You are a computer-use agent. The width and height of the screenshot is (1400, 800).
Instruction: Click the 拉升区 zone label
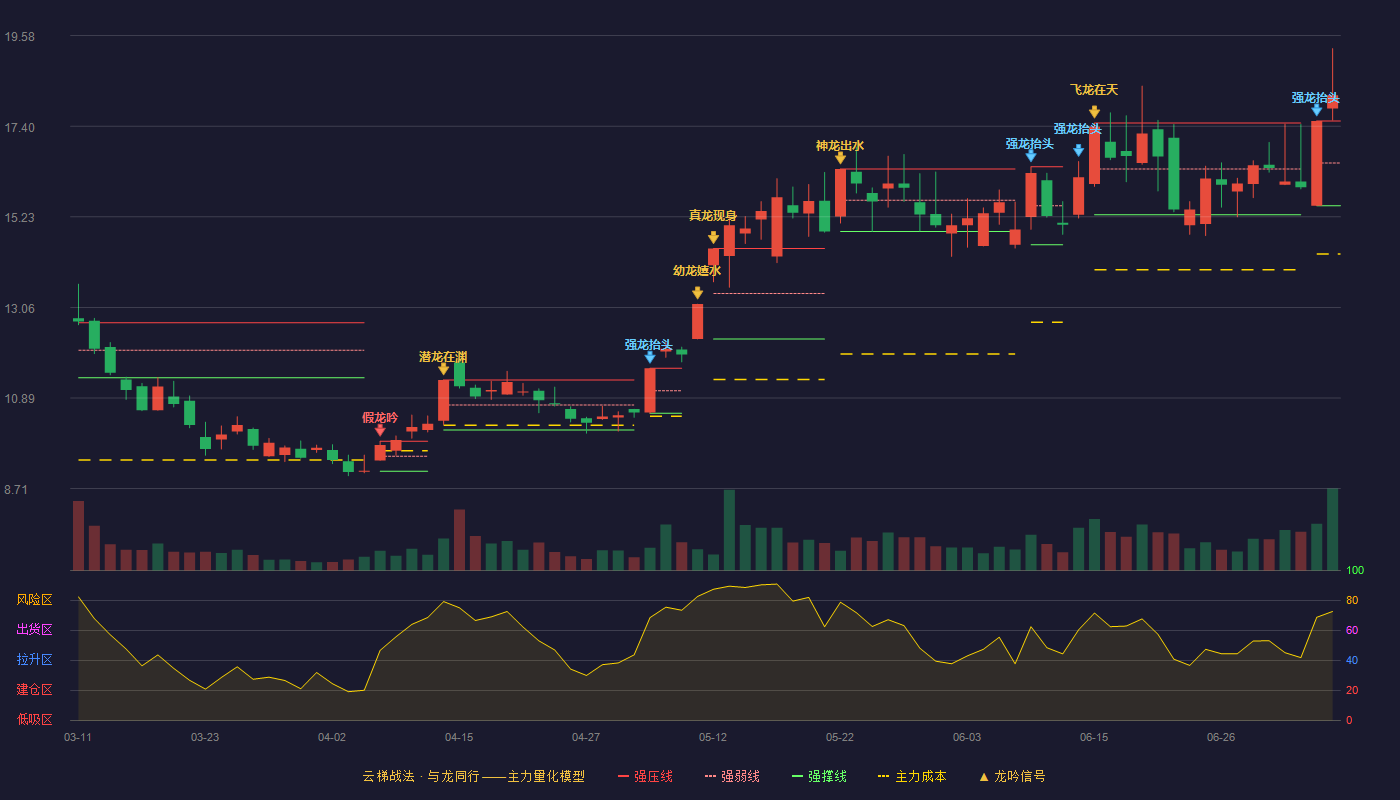pos(34,660)
